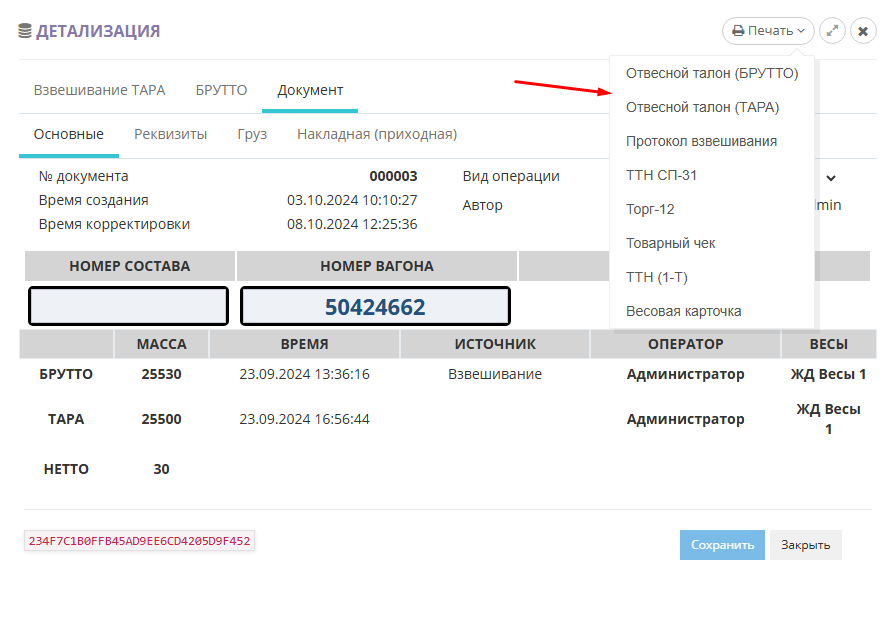Screen dimensions: 896x618
Task: Close the Детализация dialog with X icon
Action: (863, 31)
